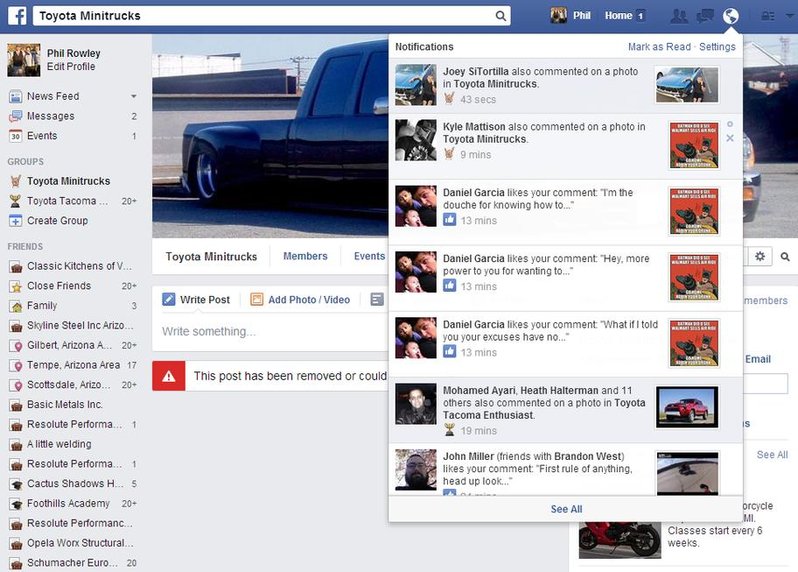798x572 pixels.
Task: Open John Miller likes your comment notification
Action: coord(565,469)
